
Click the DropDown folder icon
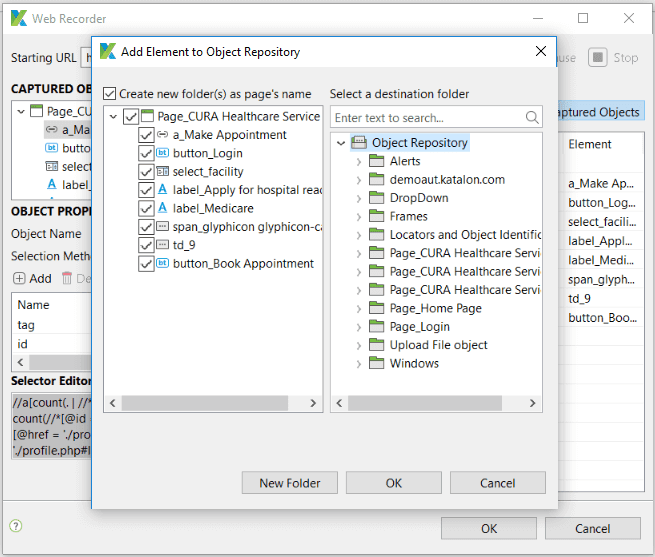(x=376, y=197)
